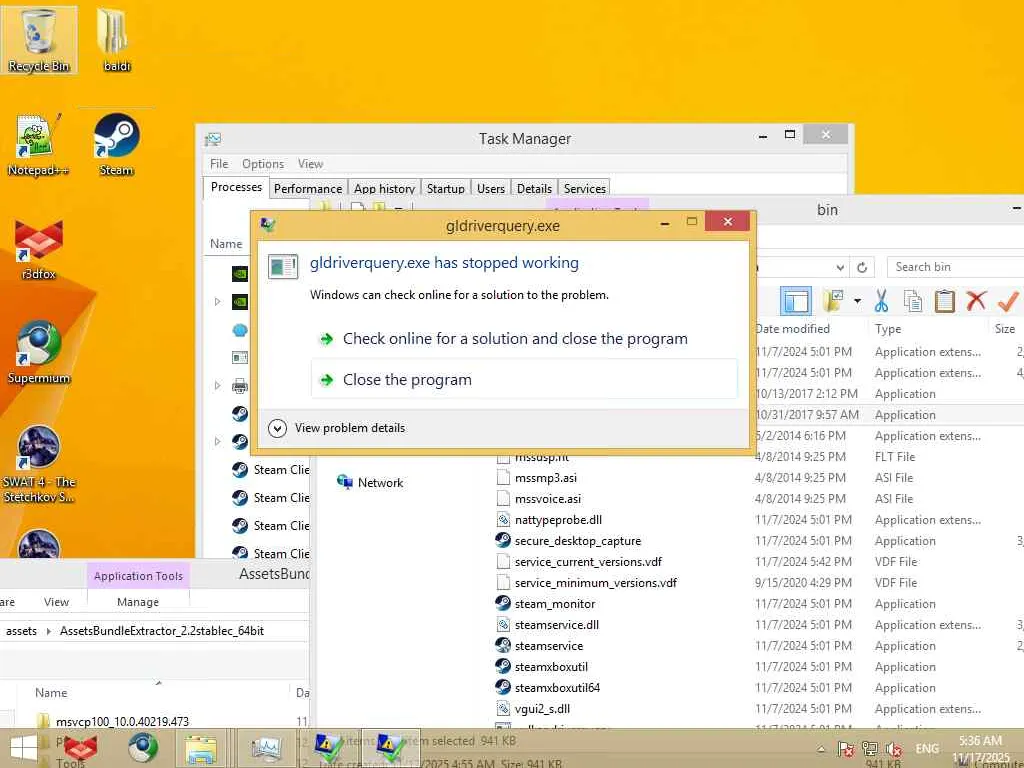Open the Task Manager Options menu
Screen dimensions: 1024x768
(x=263, y=164)
